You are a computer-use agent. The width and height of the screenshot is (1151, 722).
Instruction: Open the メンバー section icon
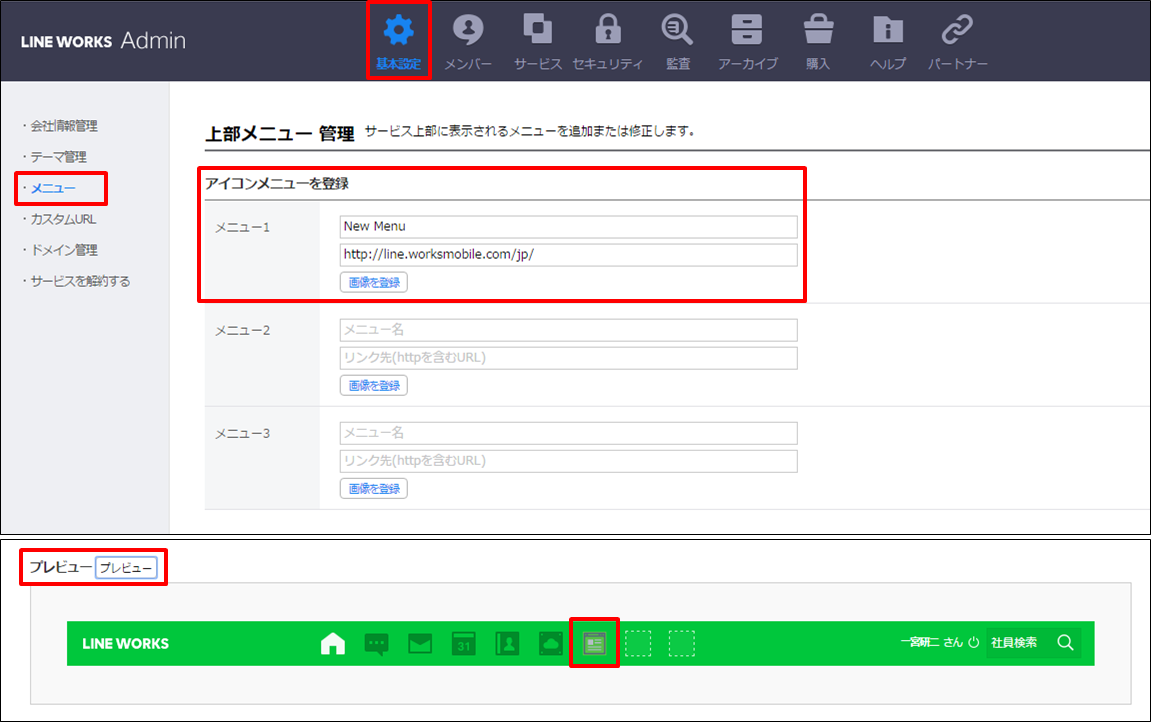[467, 32]
